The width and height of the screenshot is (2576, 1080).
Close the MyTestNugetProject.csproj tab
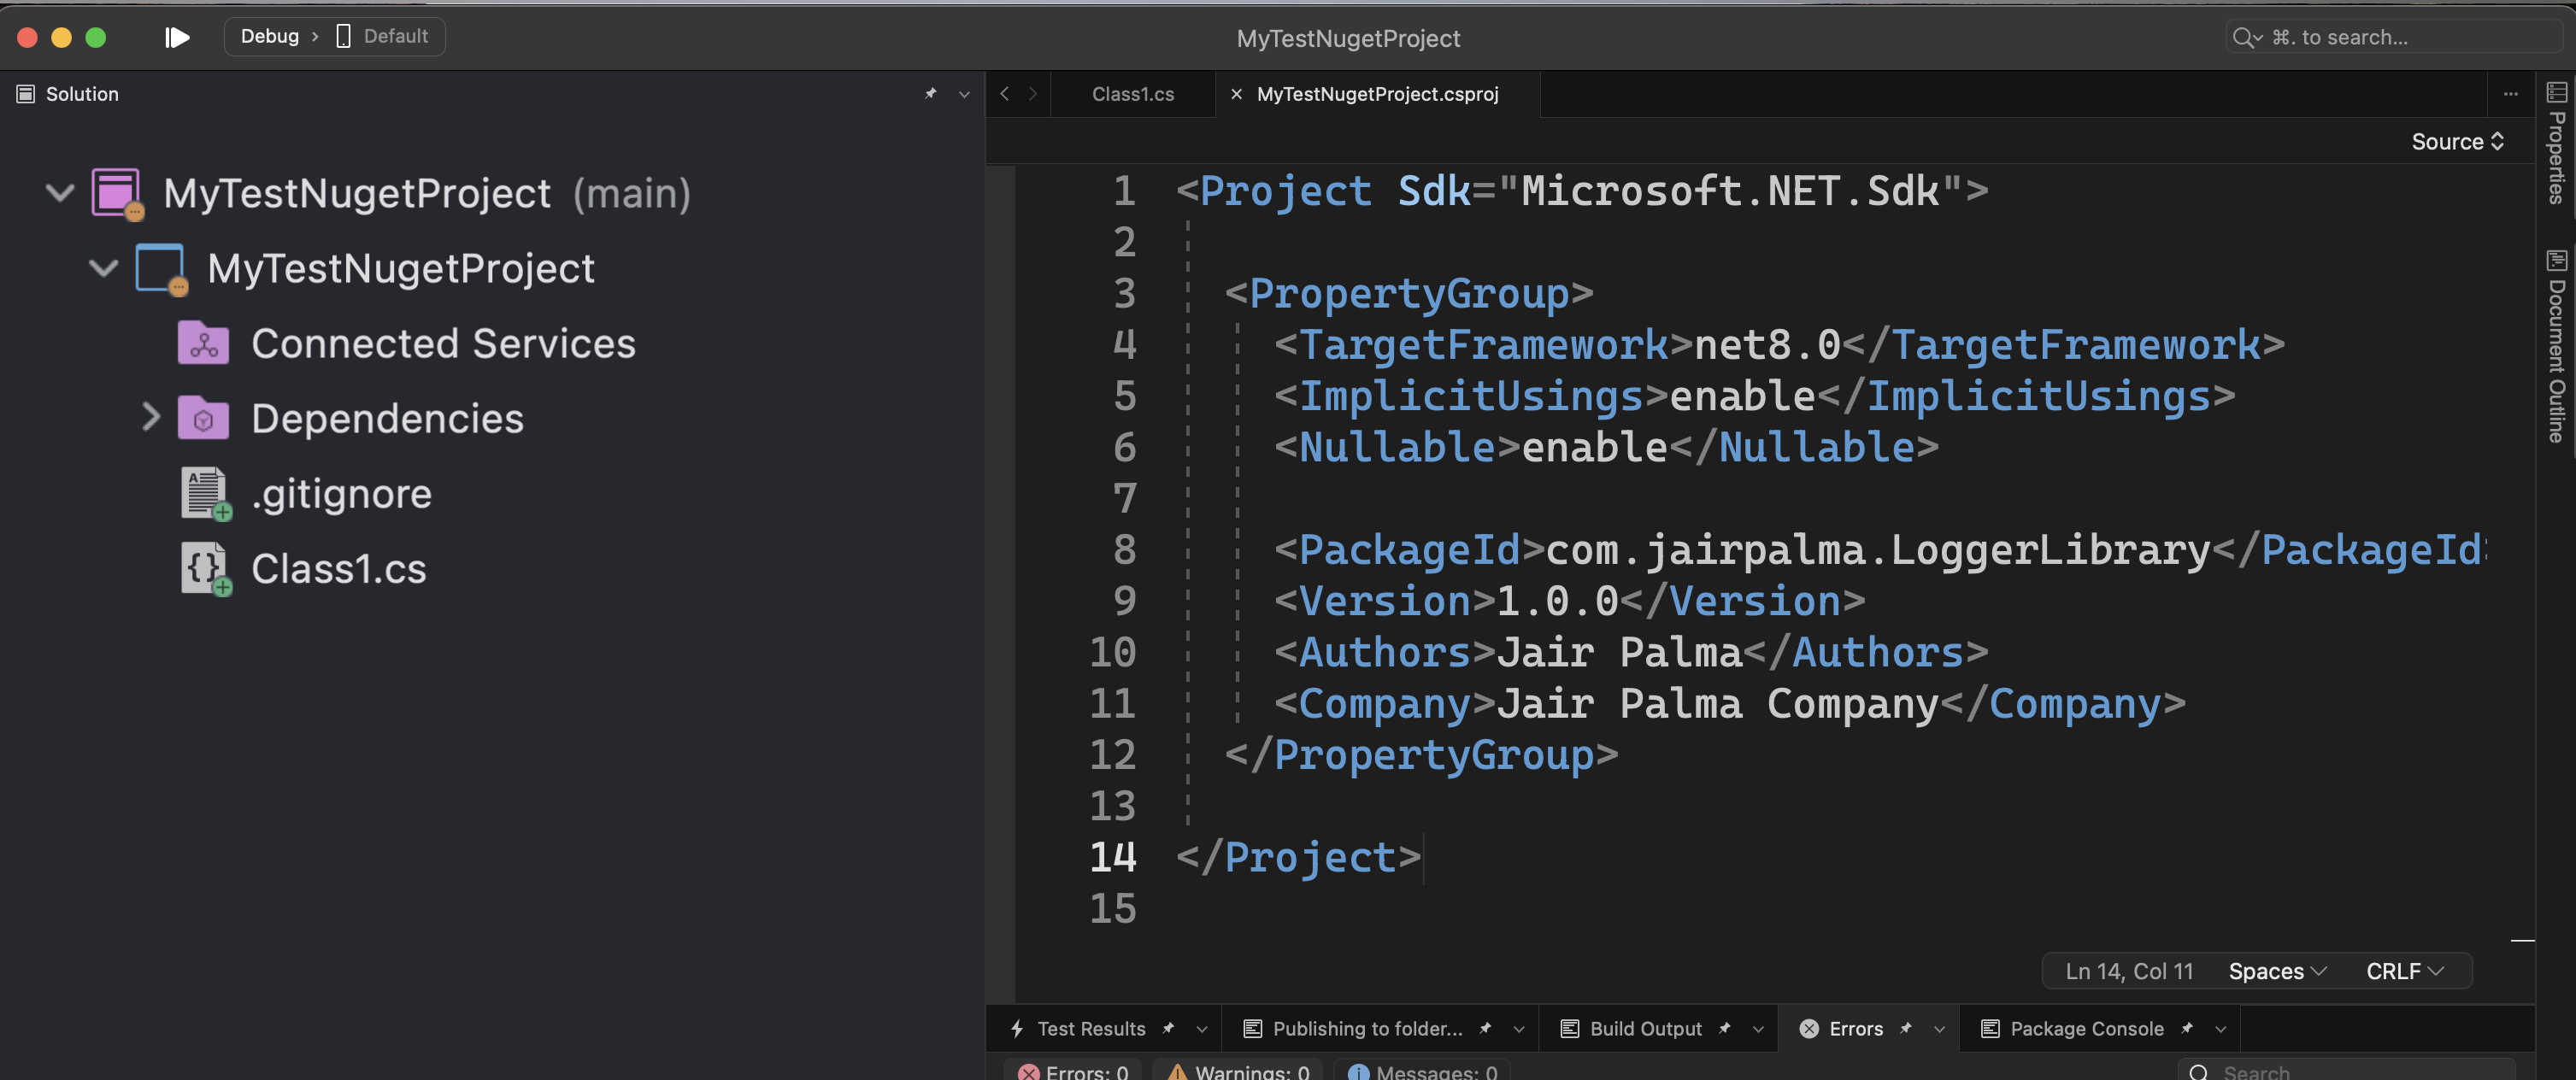[x=1236, y=94]
